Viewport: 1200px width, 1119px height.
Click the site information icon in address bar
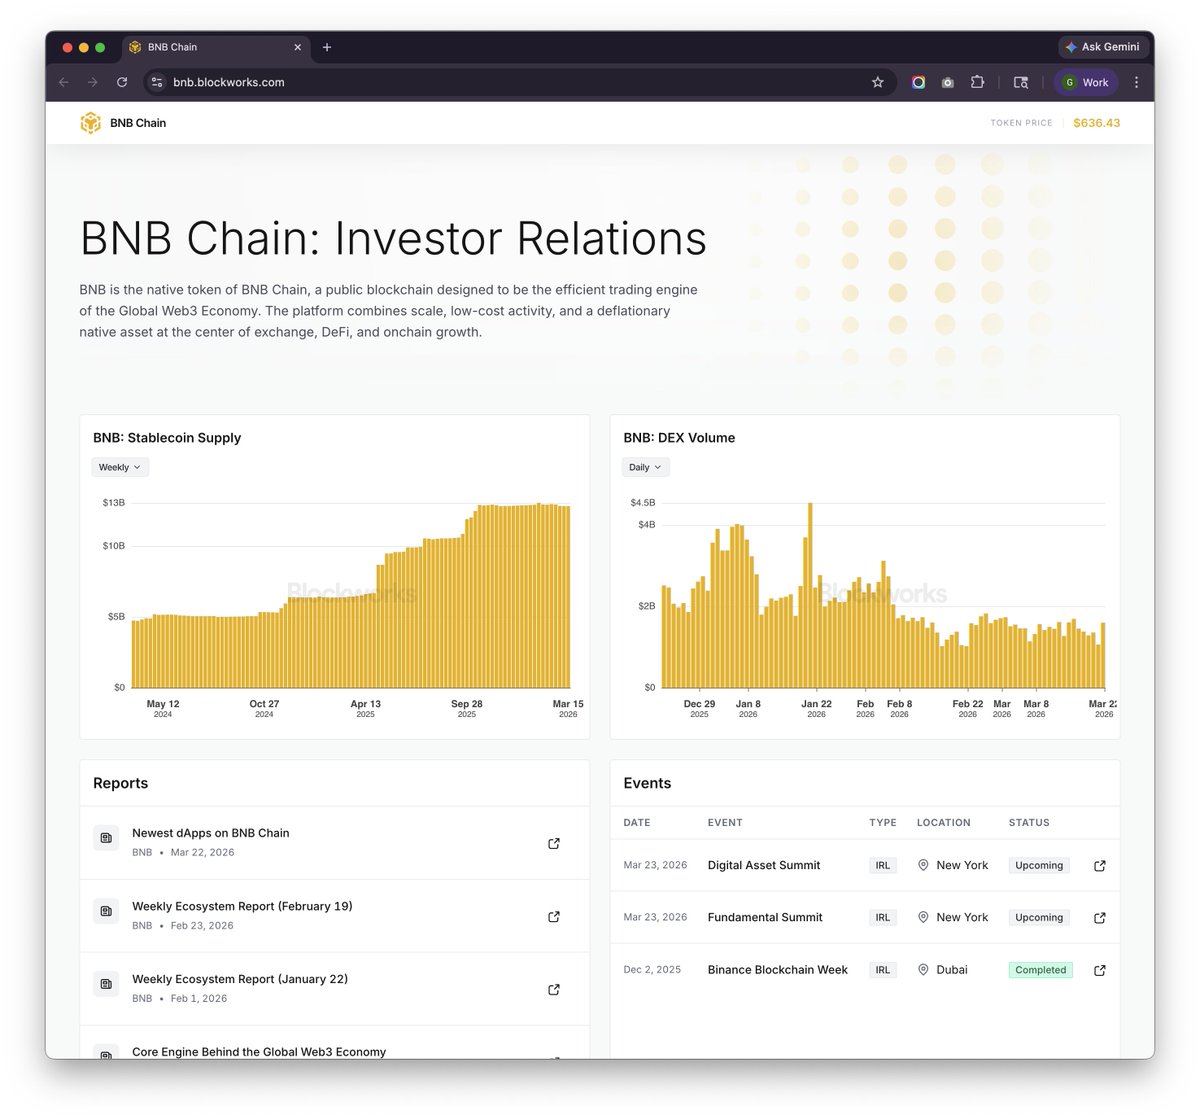(156, 82)
